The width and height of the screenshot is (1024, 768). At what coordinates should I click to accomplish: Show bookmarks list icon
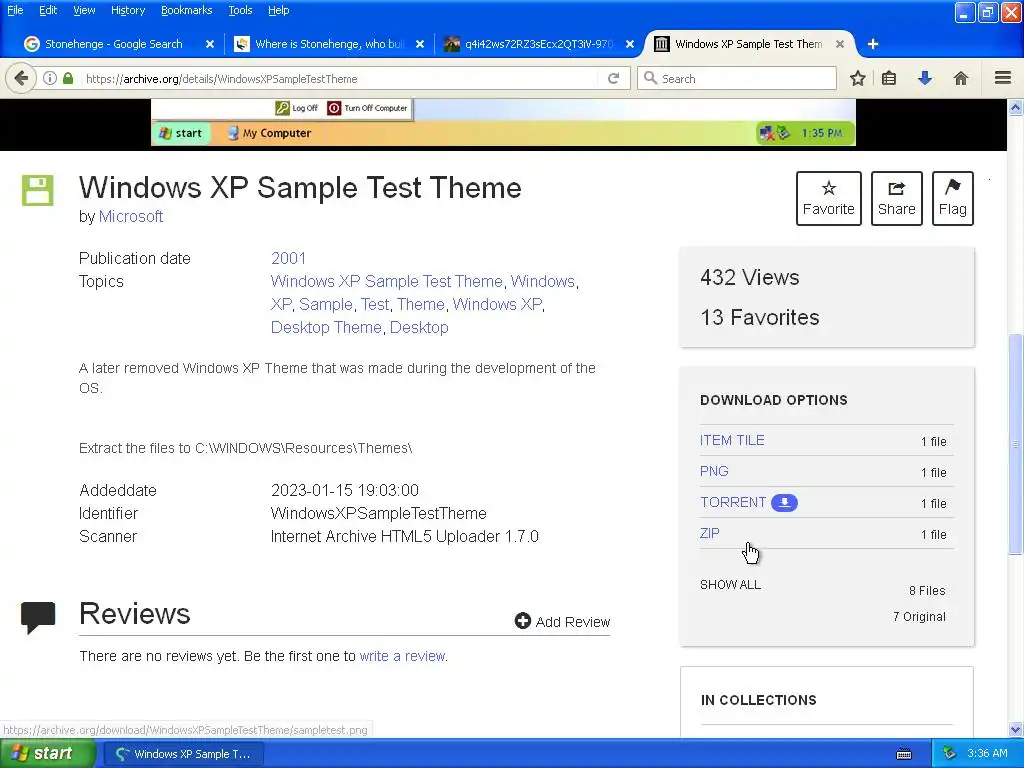(889, 78)
